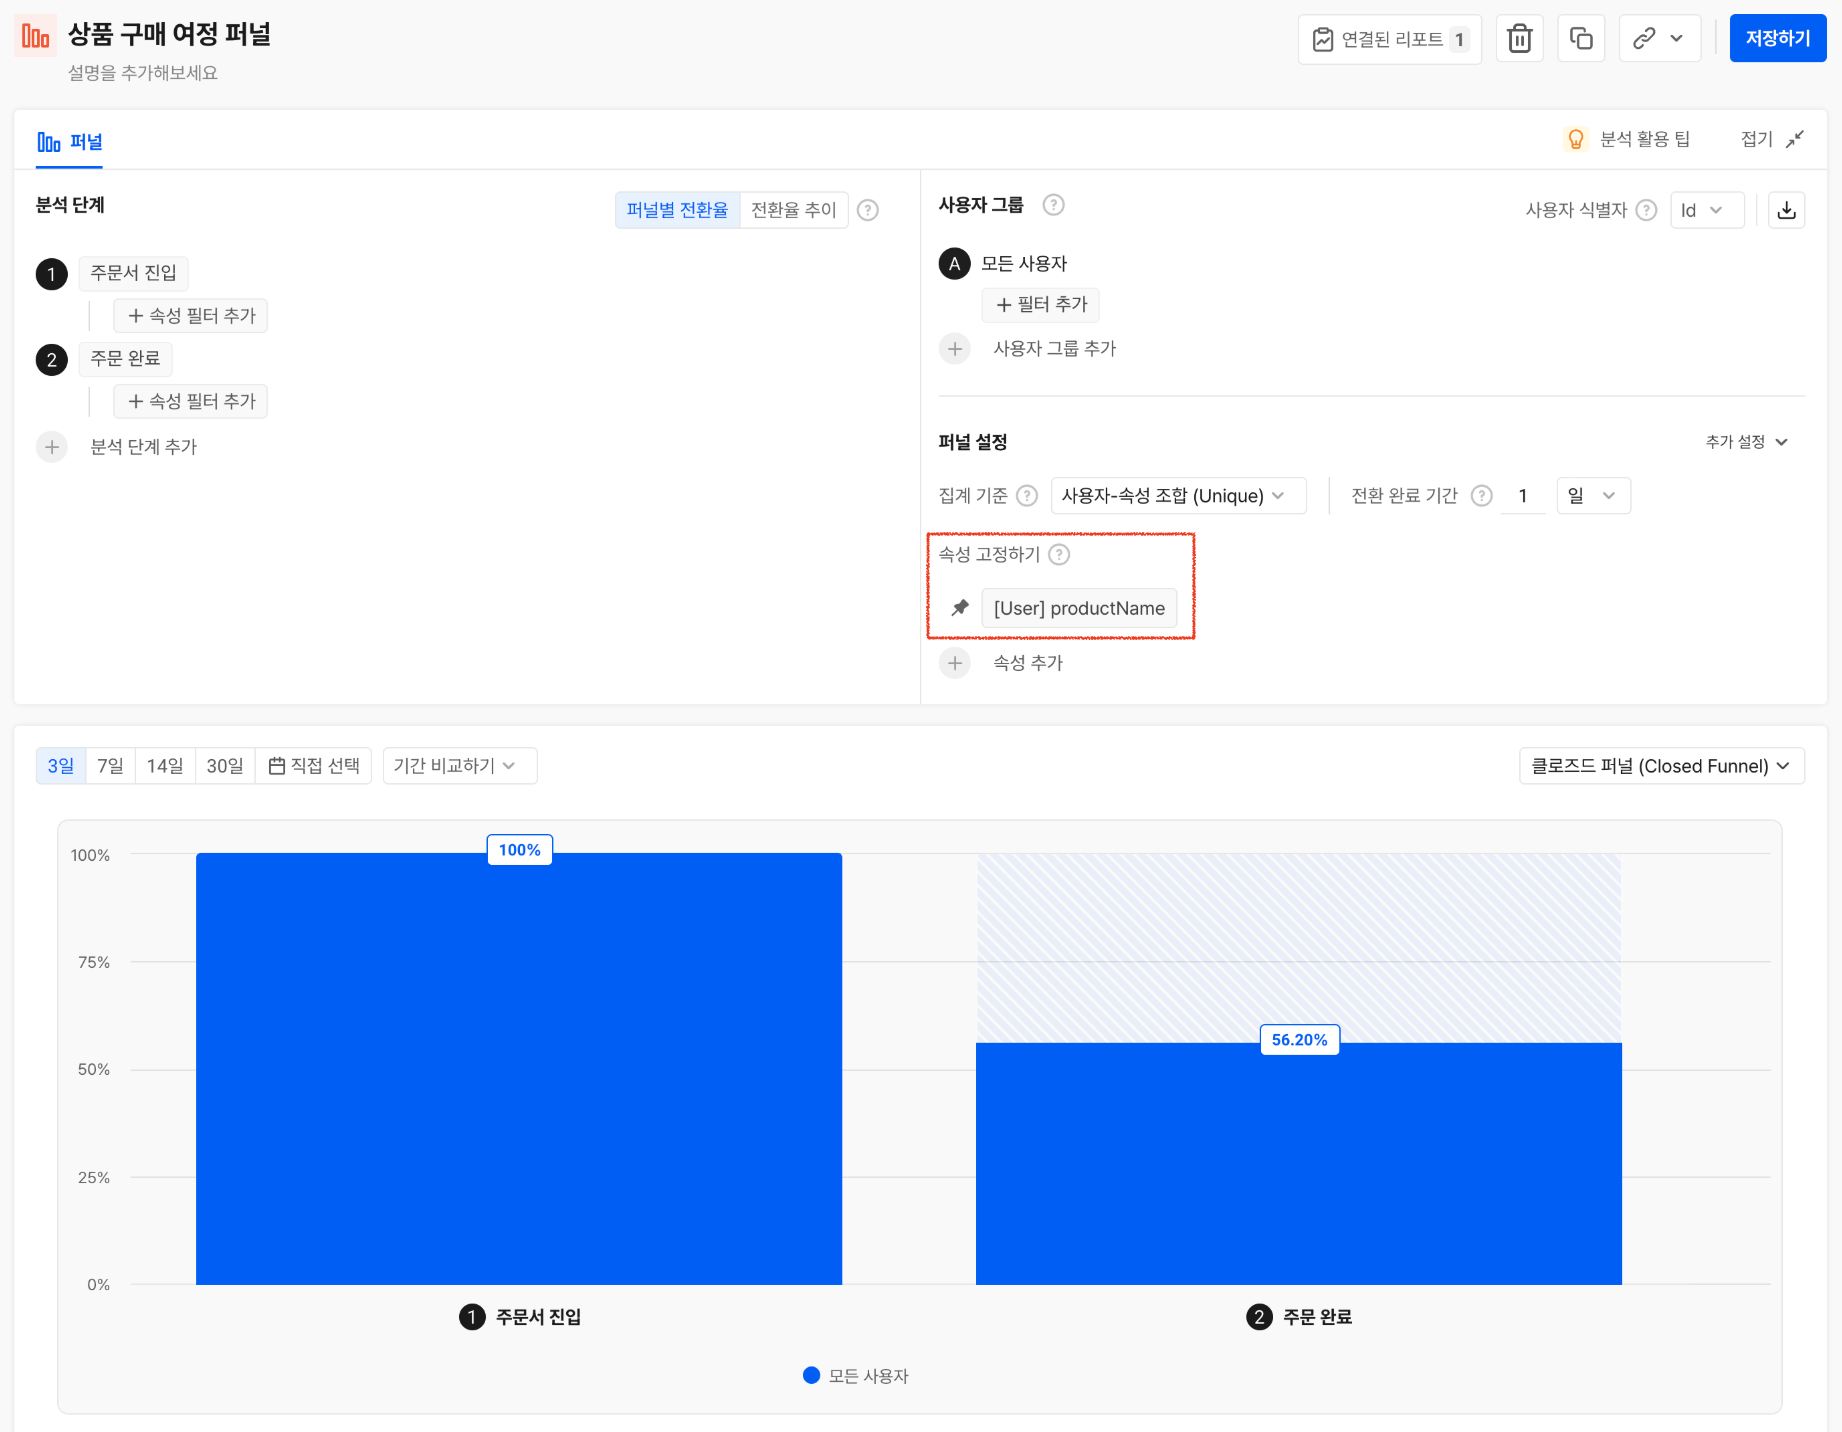Click step 1 주문서 진입 event
The width and height of the screenshot is (1842, 1432).
tap(133, 273)
